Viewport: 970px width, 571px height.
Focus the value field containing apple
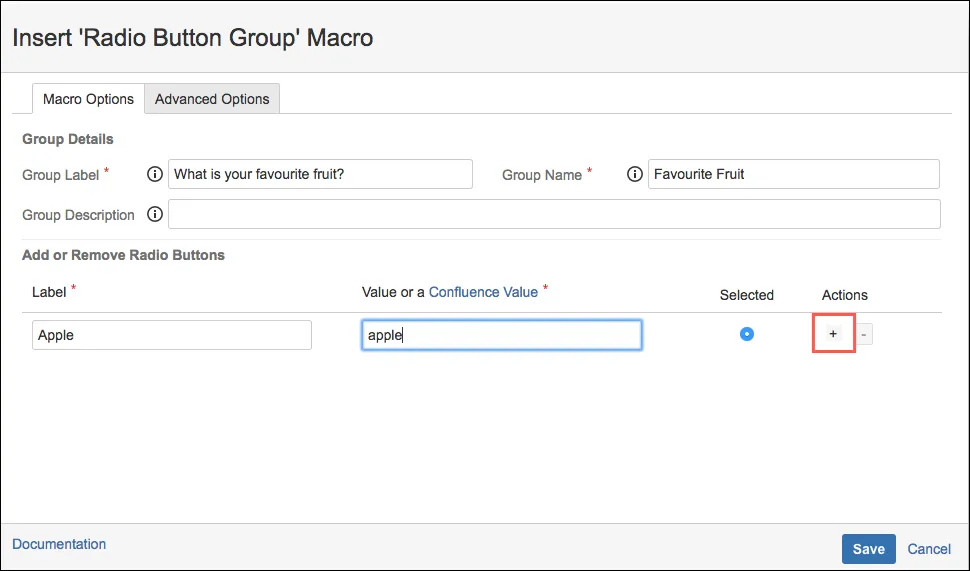tap(502, 335)
